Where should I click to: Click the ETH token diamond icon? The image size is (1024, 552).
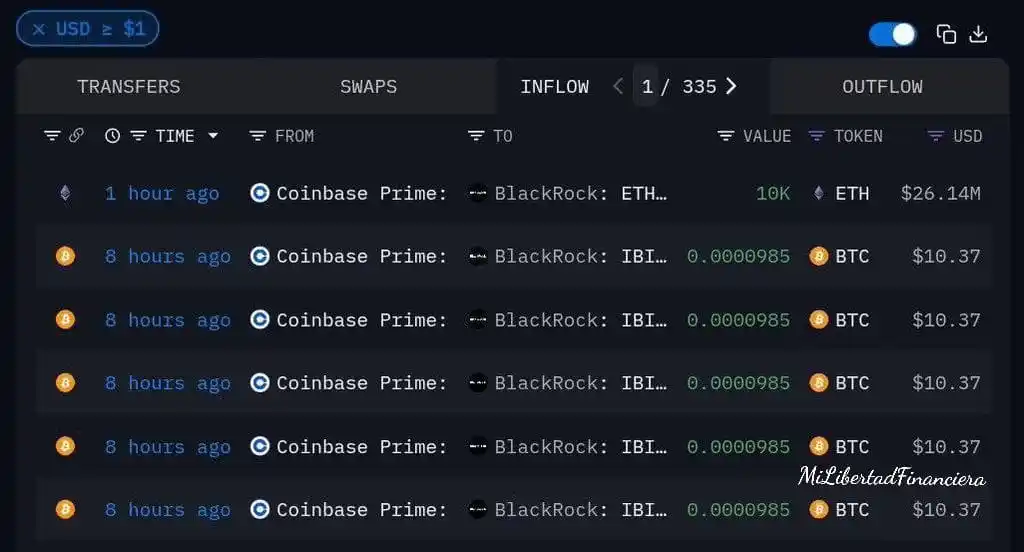click(x=818, y=193)
